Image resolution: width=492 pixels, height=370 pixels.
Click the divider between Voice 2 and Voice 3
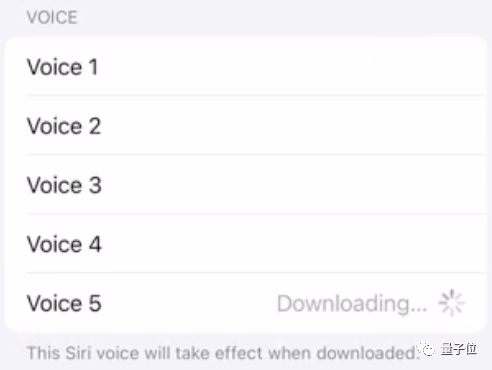click(x=256, y=155)
